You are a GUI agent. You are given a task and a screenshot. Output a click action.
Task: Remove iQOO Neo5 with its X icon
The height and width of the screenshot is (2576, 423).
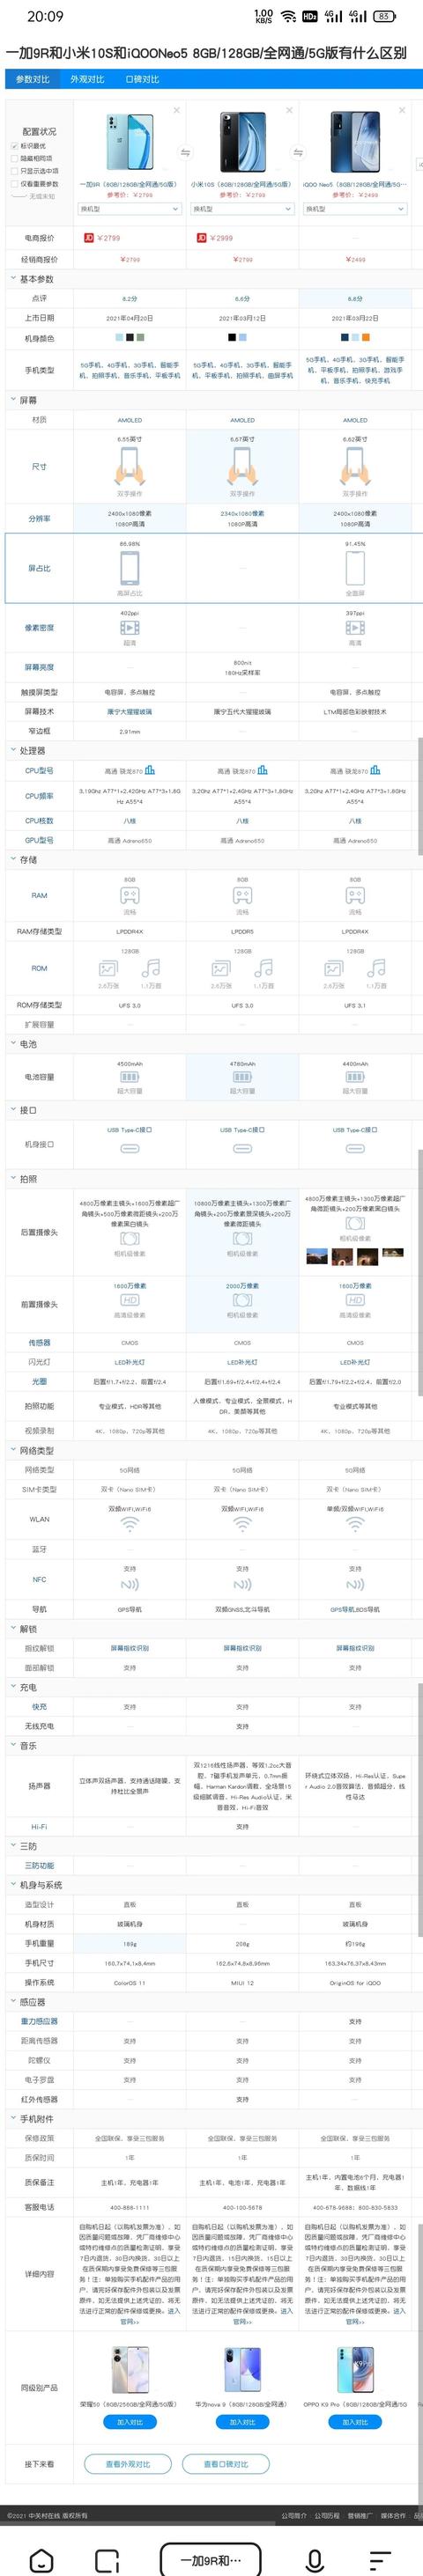click(x=403, y=110)
